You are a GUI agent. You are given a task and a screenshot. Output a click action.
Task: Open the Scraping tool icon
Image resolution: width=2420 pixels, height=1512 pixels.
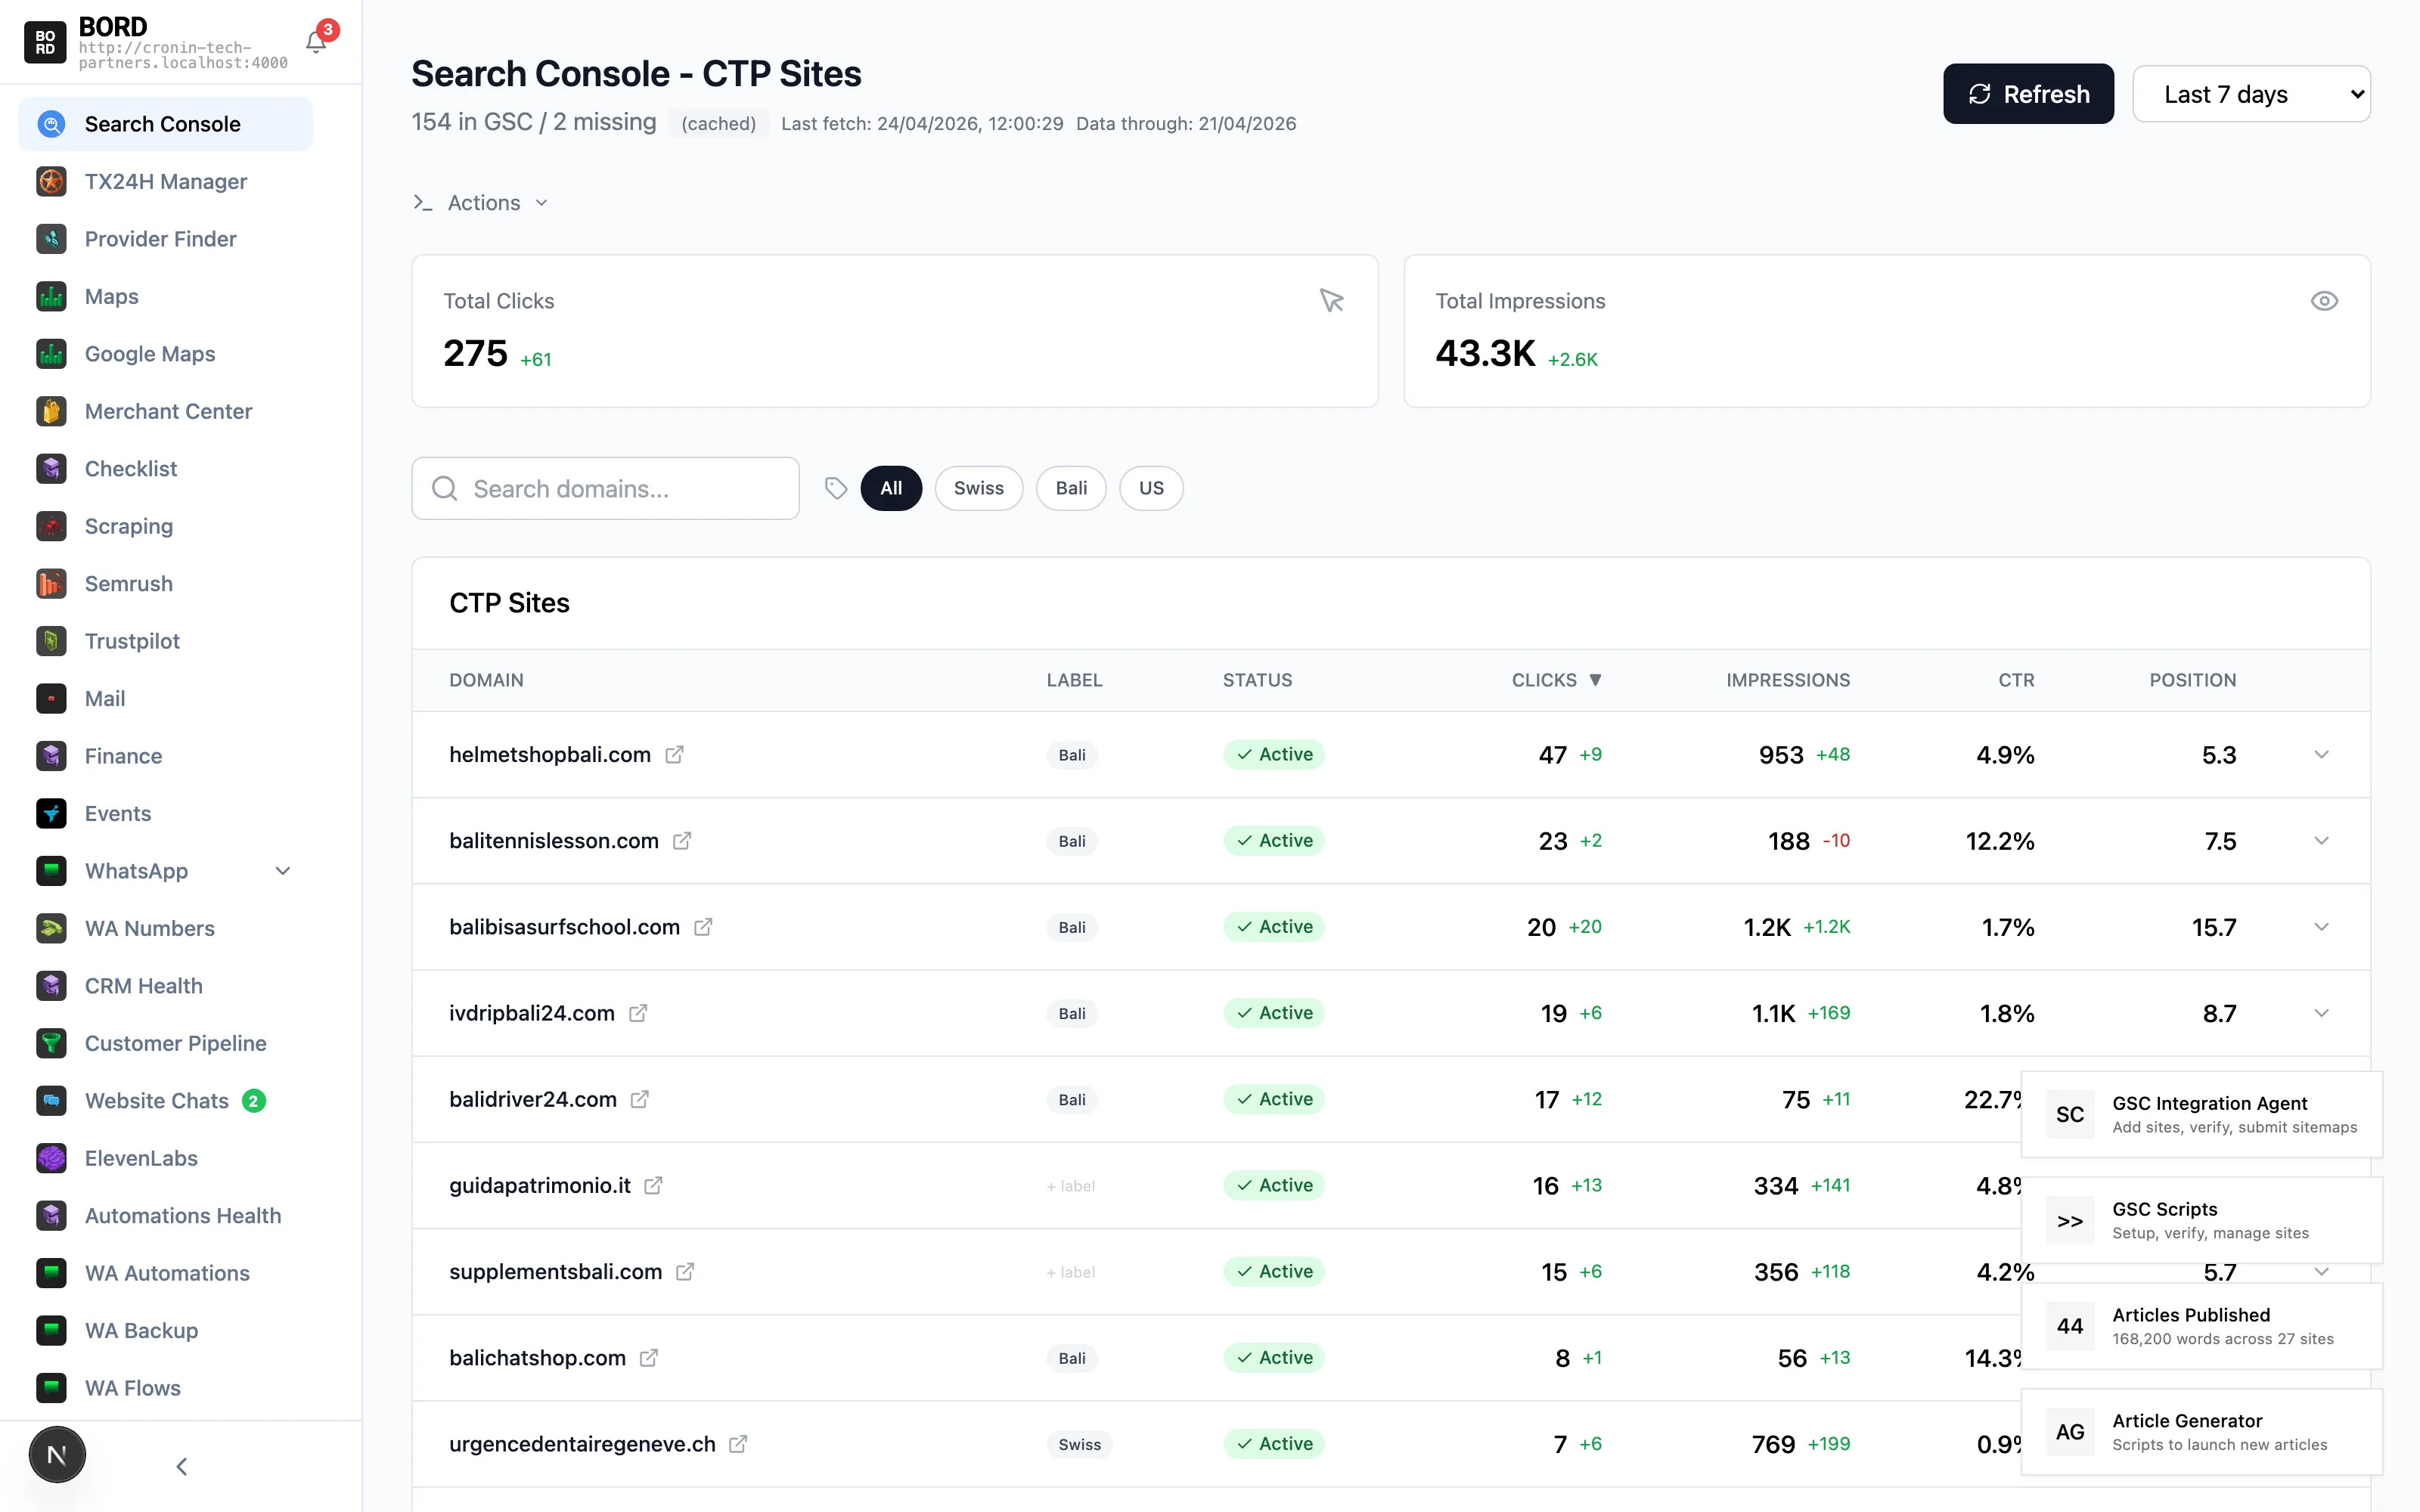[51, 526]
